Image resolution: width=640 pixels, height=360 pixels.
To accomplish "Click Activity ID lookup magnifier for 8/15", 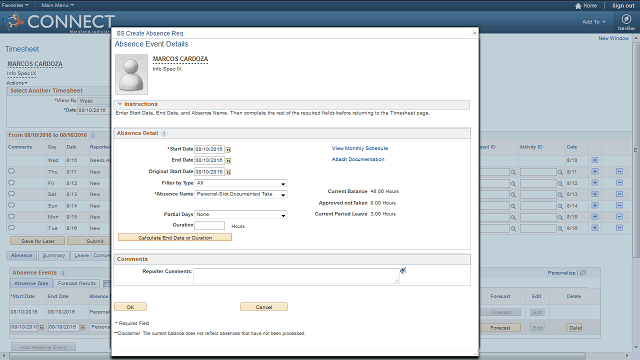I will pos(560,218).
